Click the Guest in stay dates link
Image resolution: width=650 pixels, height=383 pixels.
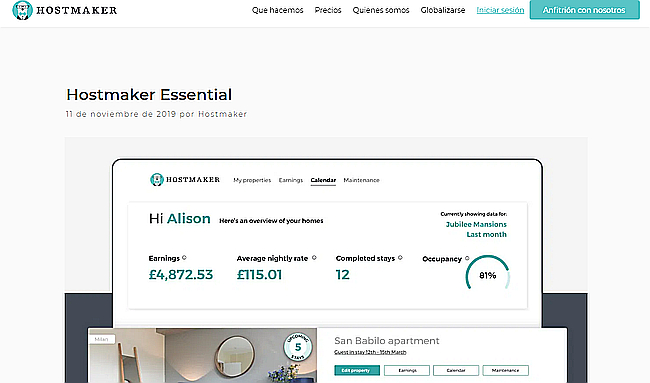pyautogui.click(x=370, y=352)
